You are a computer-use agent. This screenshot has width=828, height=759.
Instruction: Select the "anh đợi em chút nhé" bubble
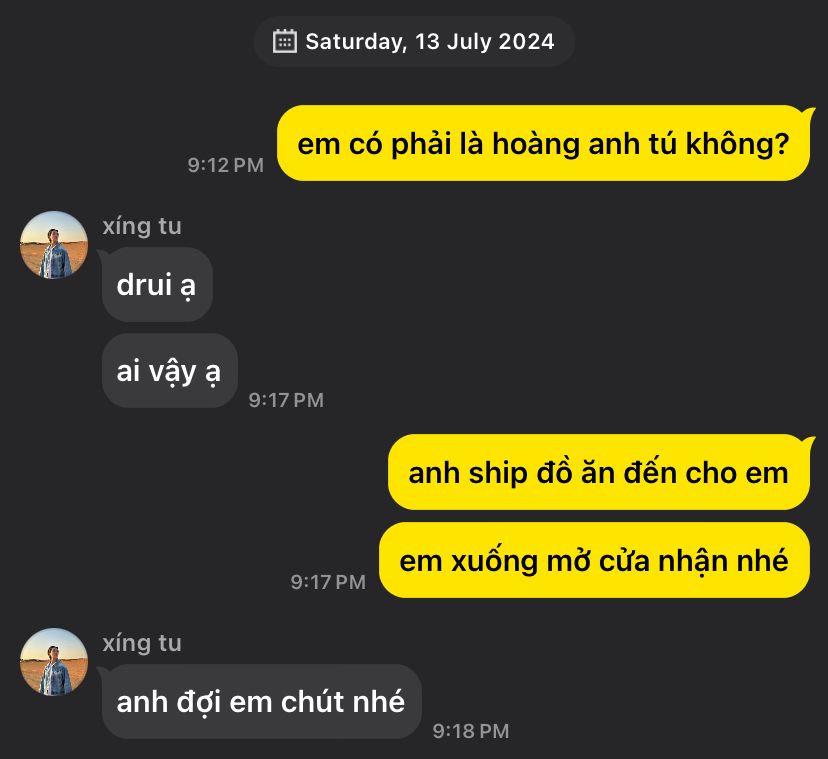tap(261, 701)
